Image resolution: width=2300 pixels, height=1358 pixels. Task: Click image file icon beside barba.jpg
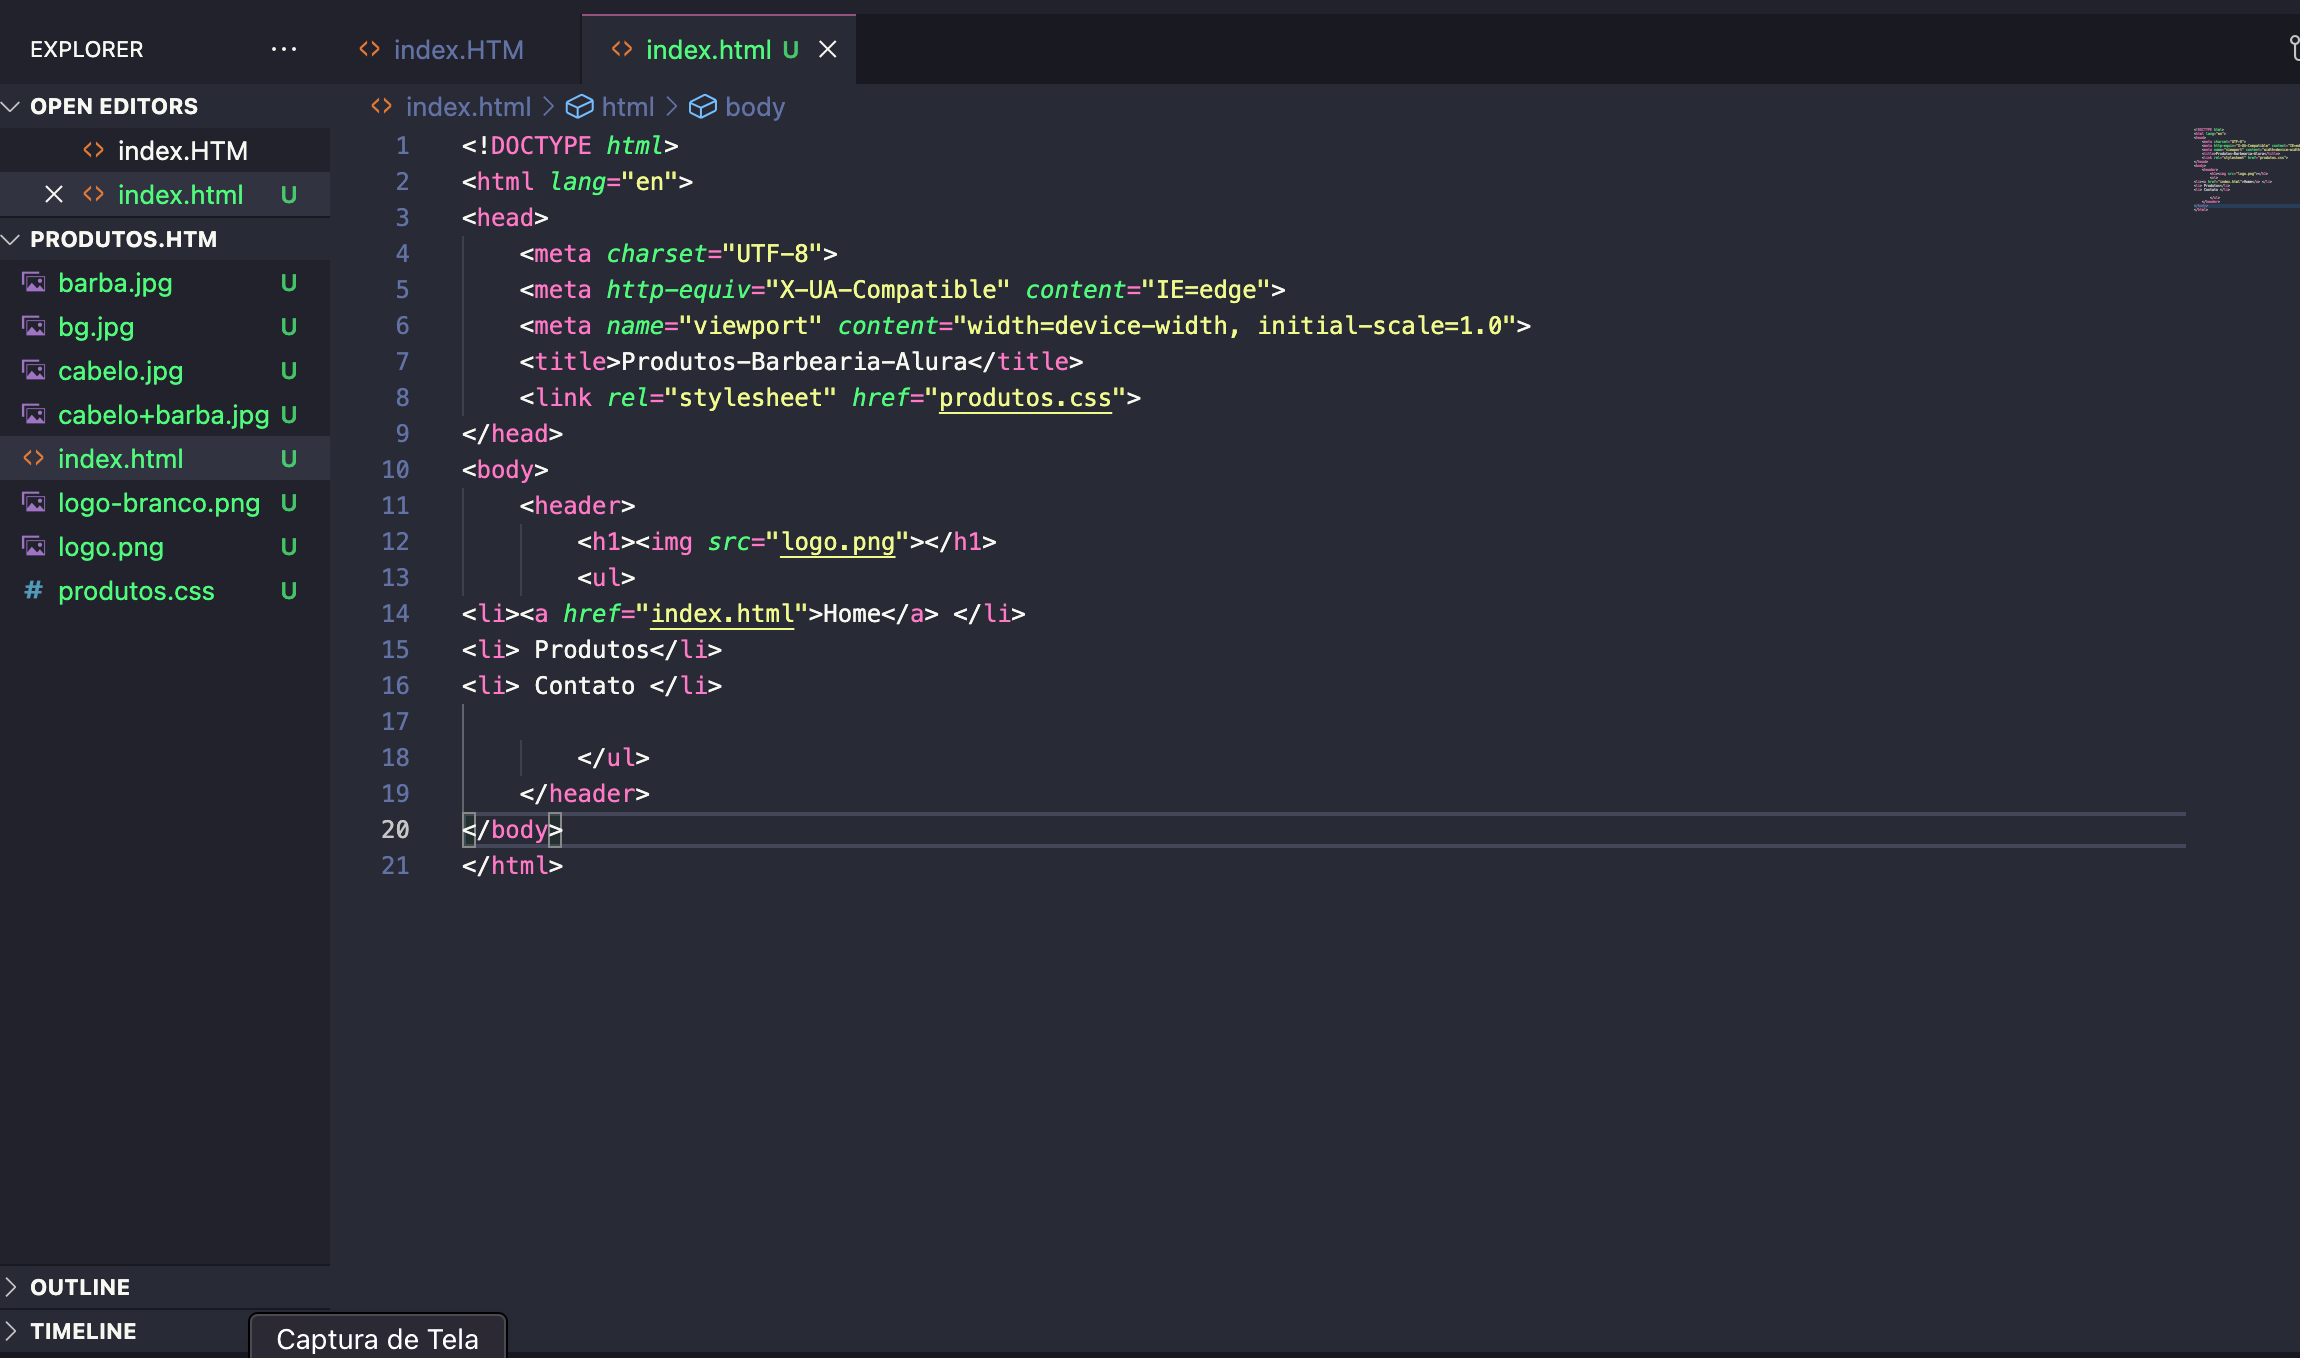[34, 283]
